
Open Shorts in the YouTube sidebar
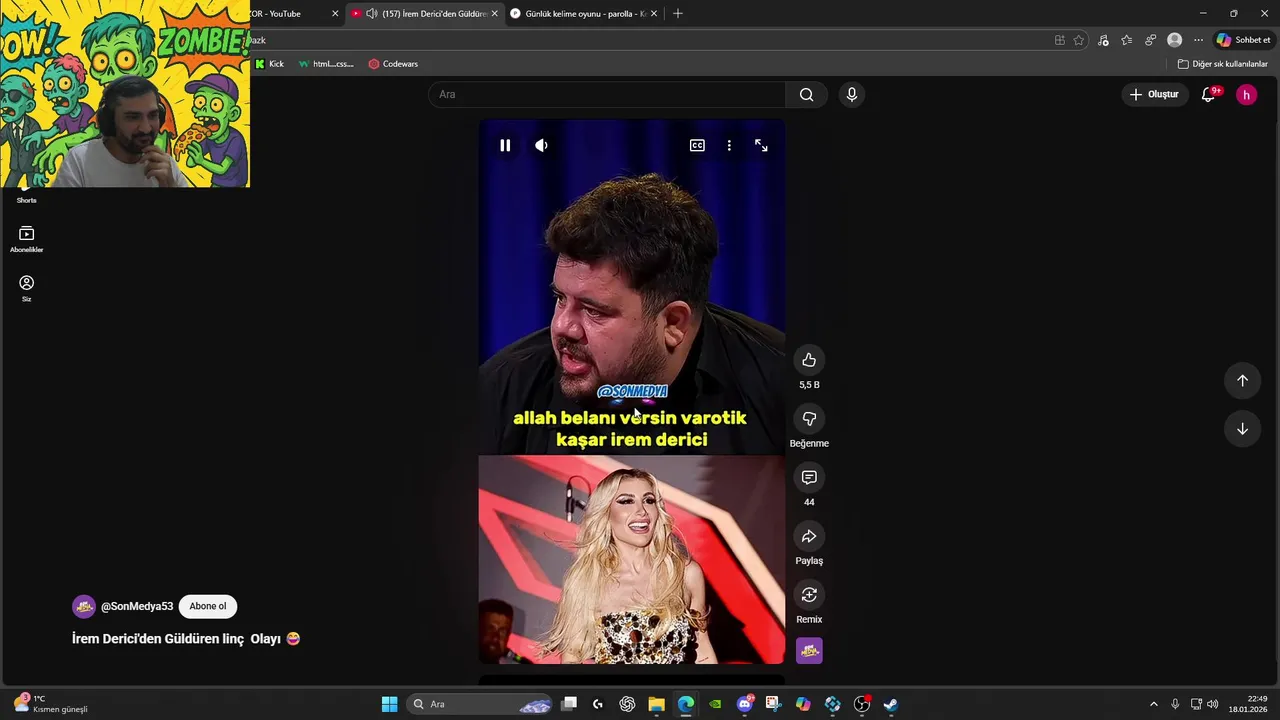(26, 195)
